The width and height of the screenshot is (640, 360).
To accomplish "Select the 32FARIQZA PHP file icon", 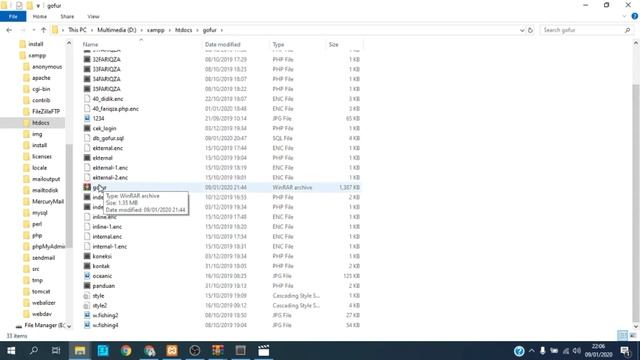I will [87, 60].
